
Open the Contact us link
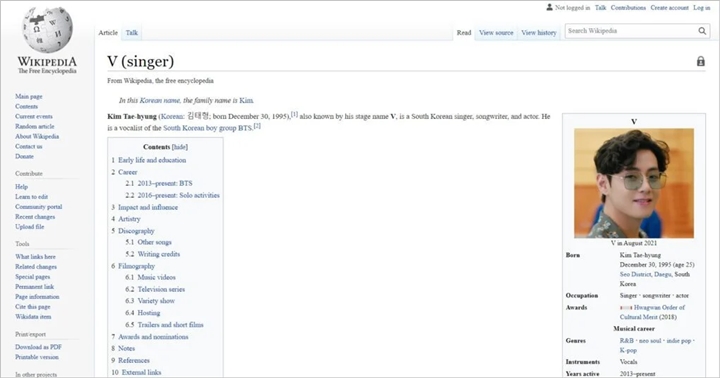[x=28, y=147]
